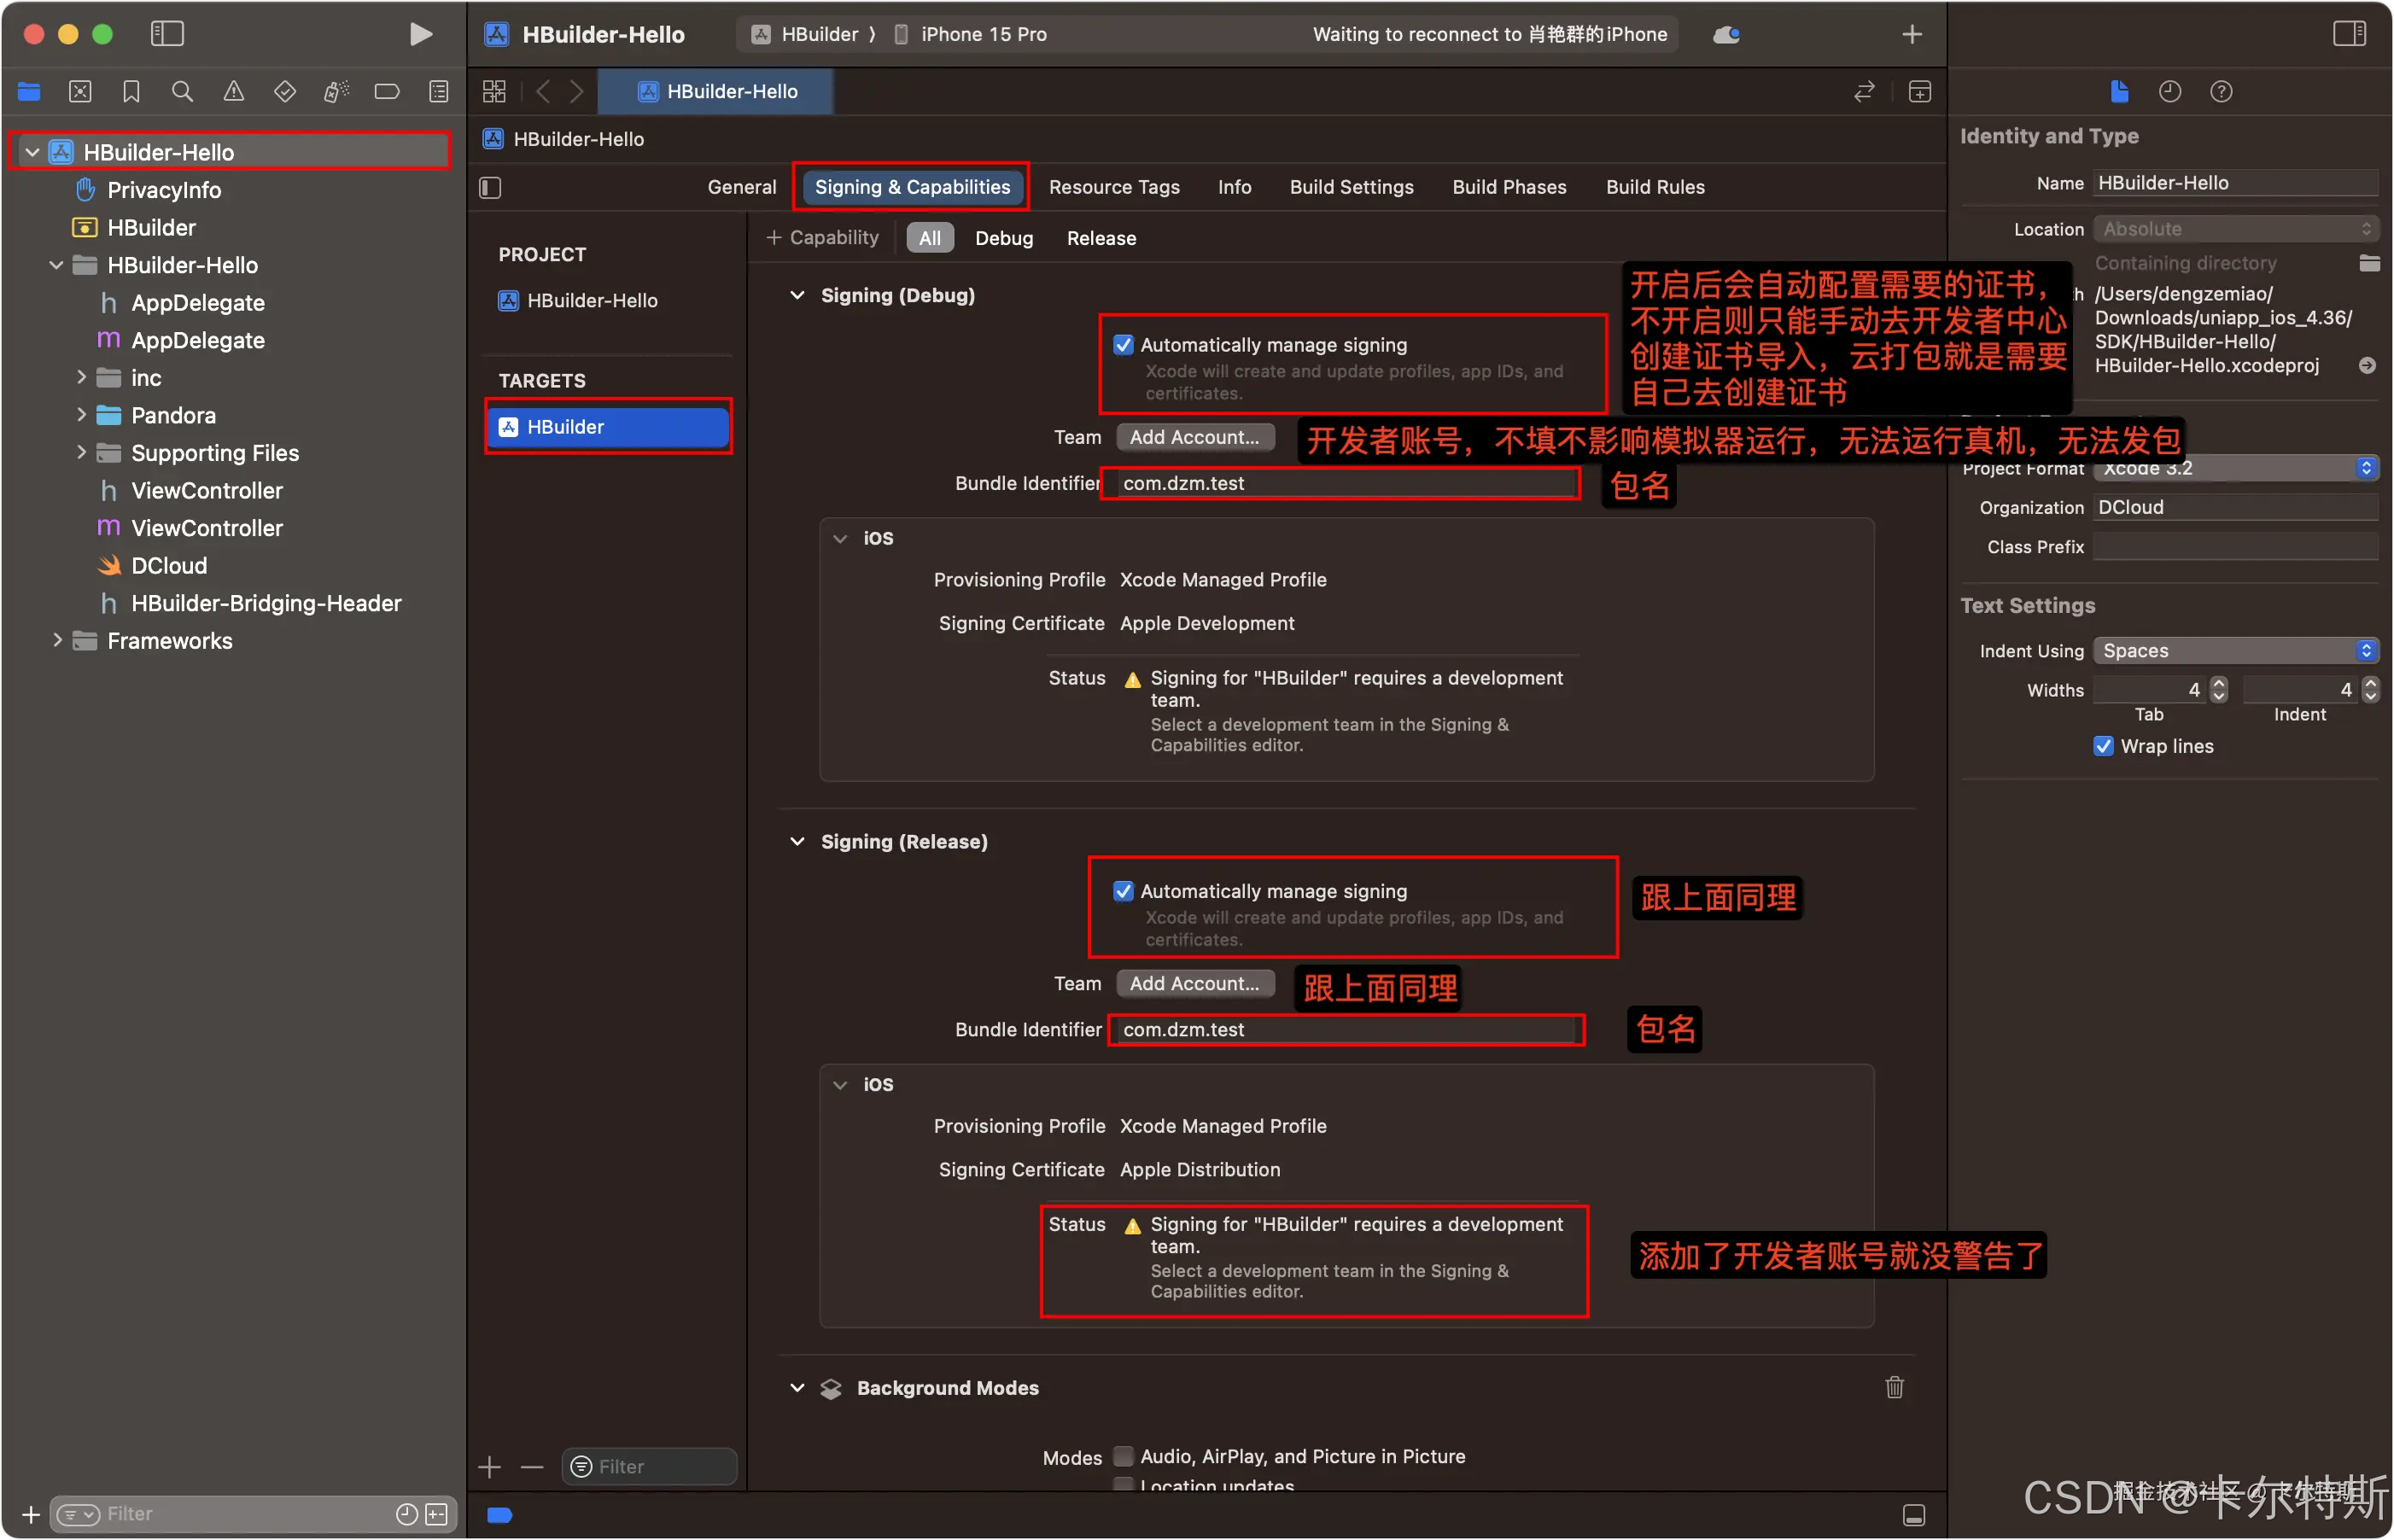Delete Background Modes with trash icon
Screen dimensions: 2394x1540
click(x=1894, y=1387)
